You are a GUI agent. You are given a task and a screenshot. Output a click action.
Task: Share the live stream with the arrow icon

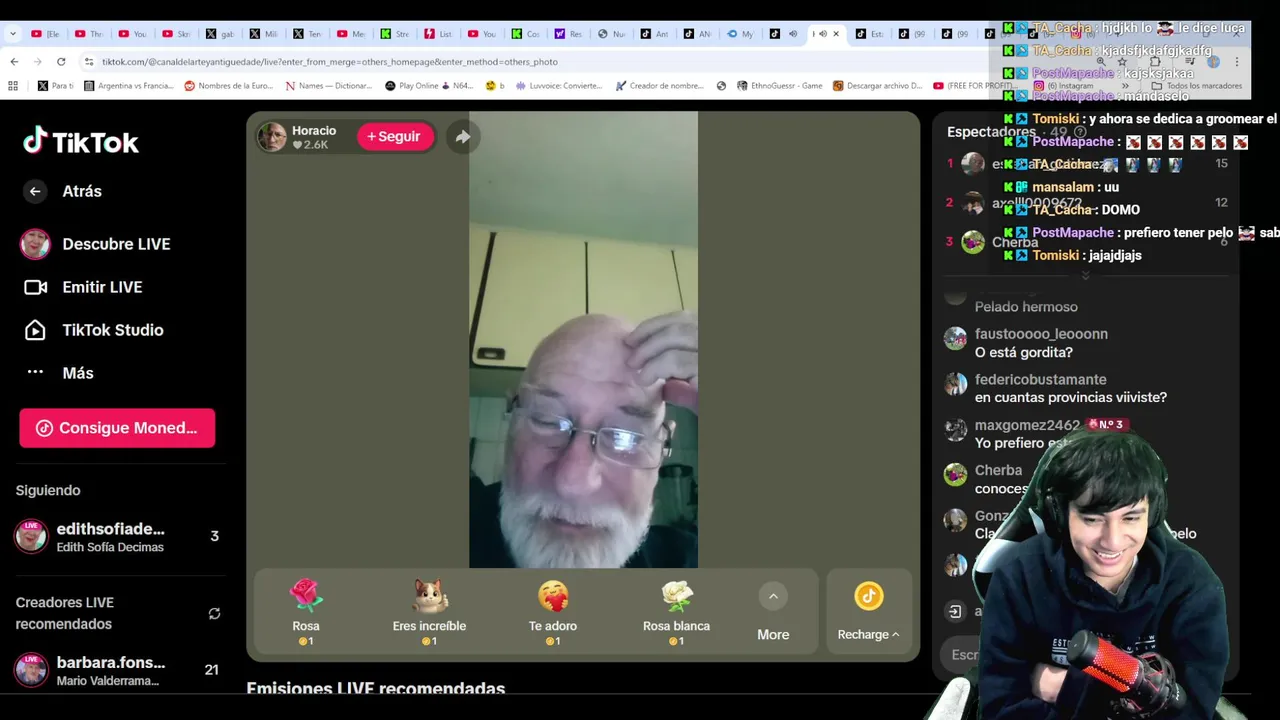click(x=462, y=137)
